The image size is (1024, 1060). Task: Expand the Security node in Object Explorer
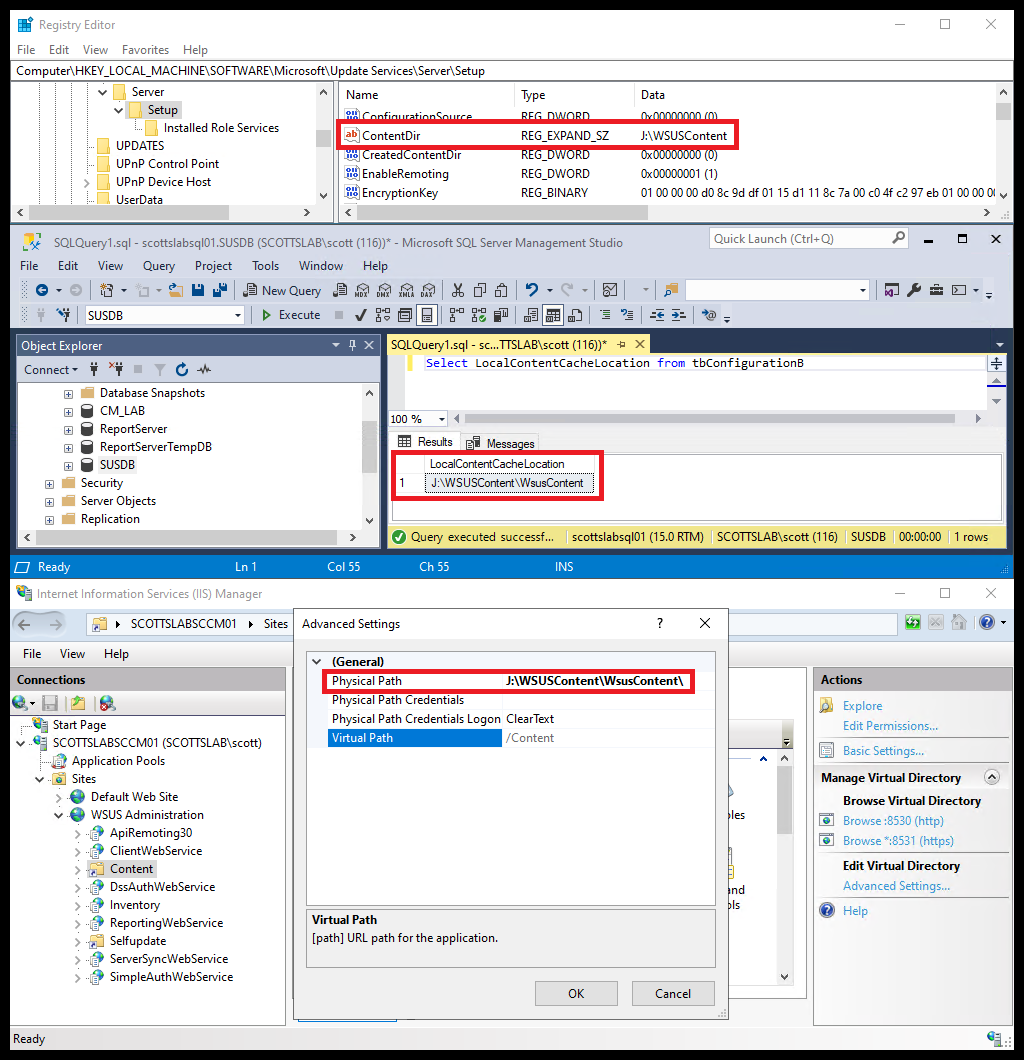click(49, 482)
